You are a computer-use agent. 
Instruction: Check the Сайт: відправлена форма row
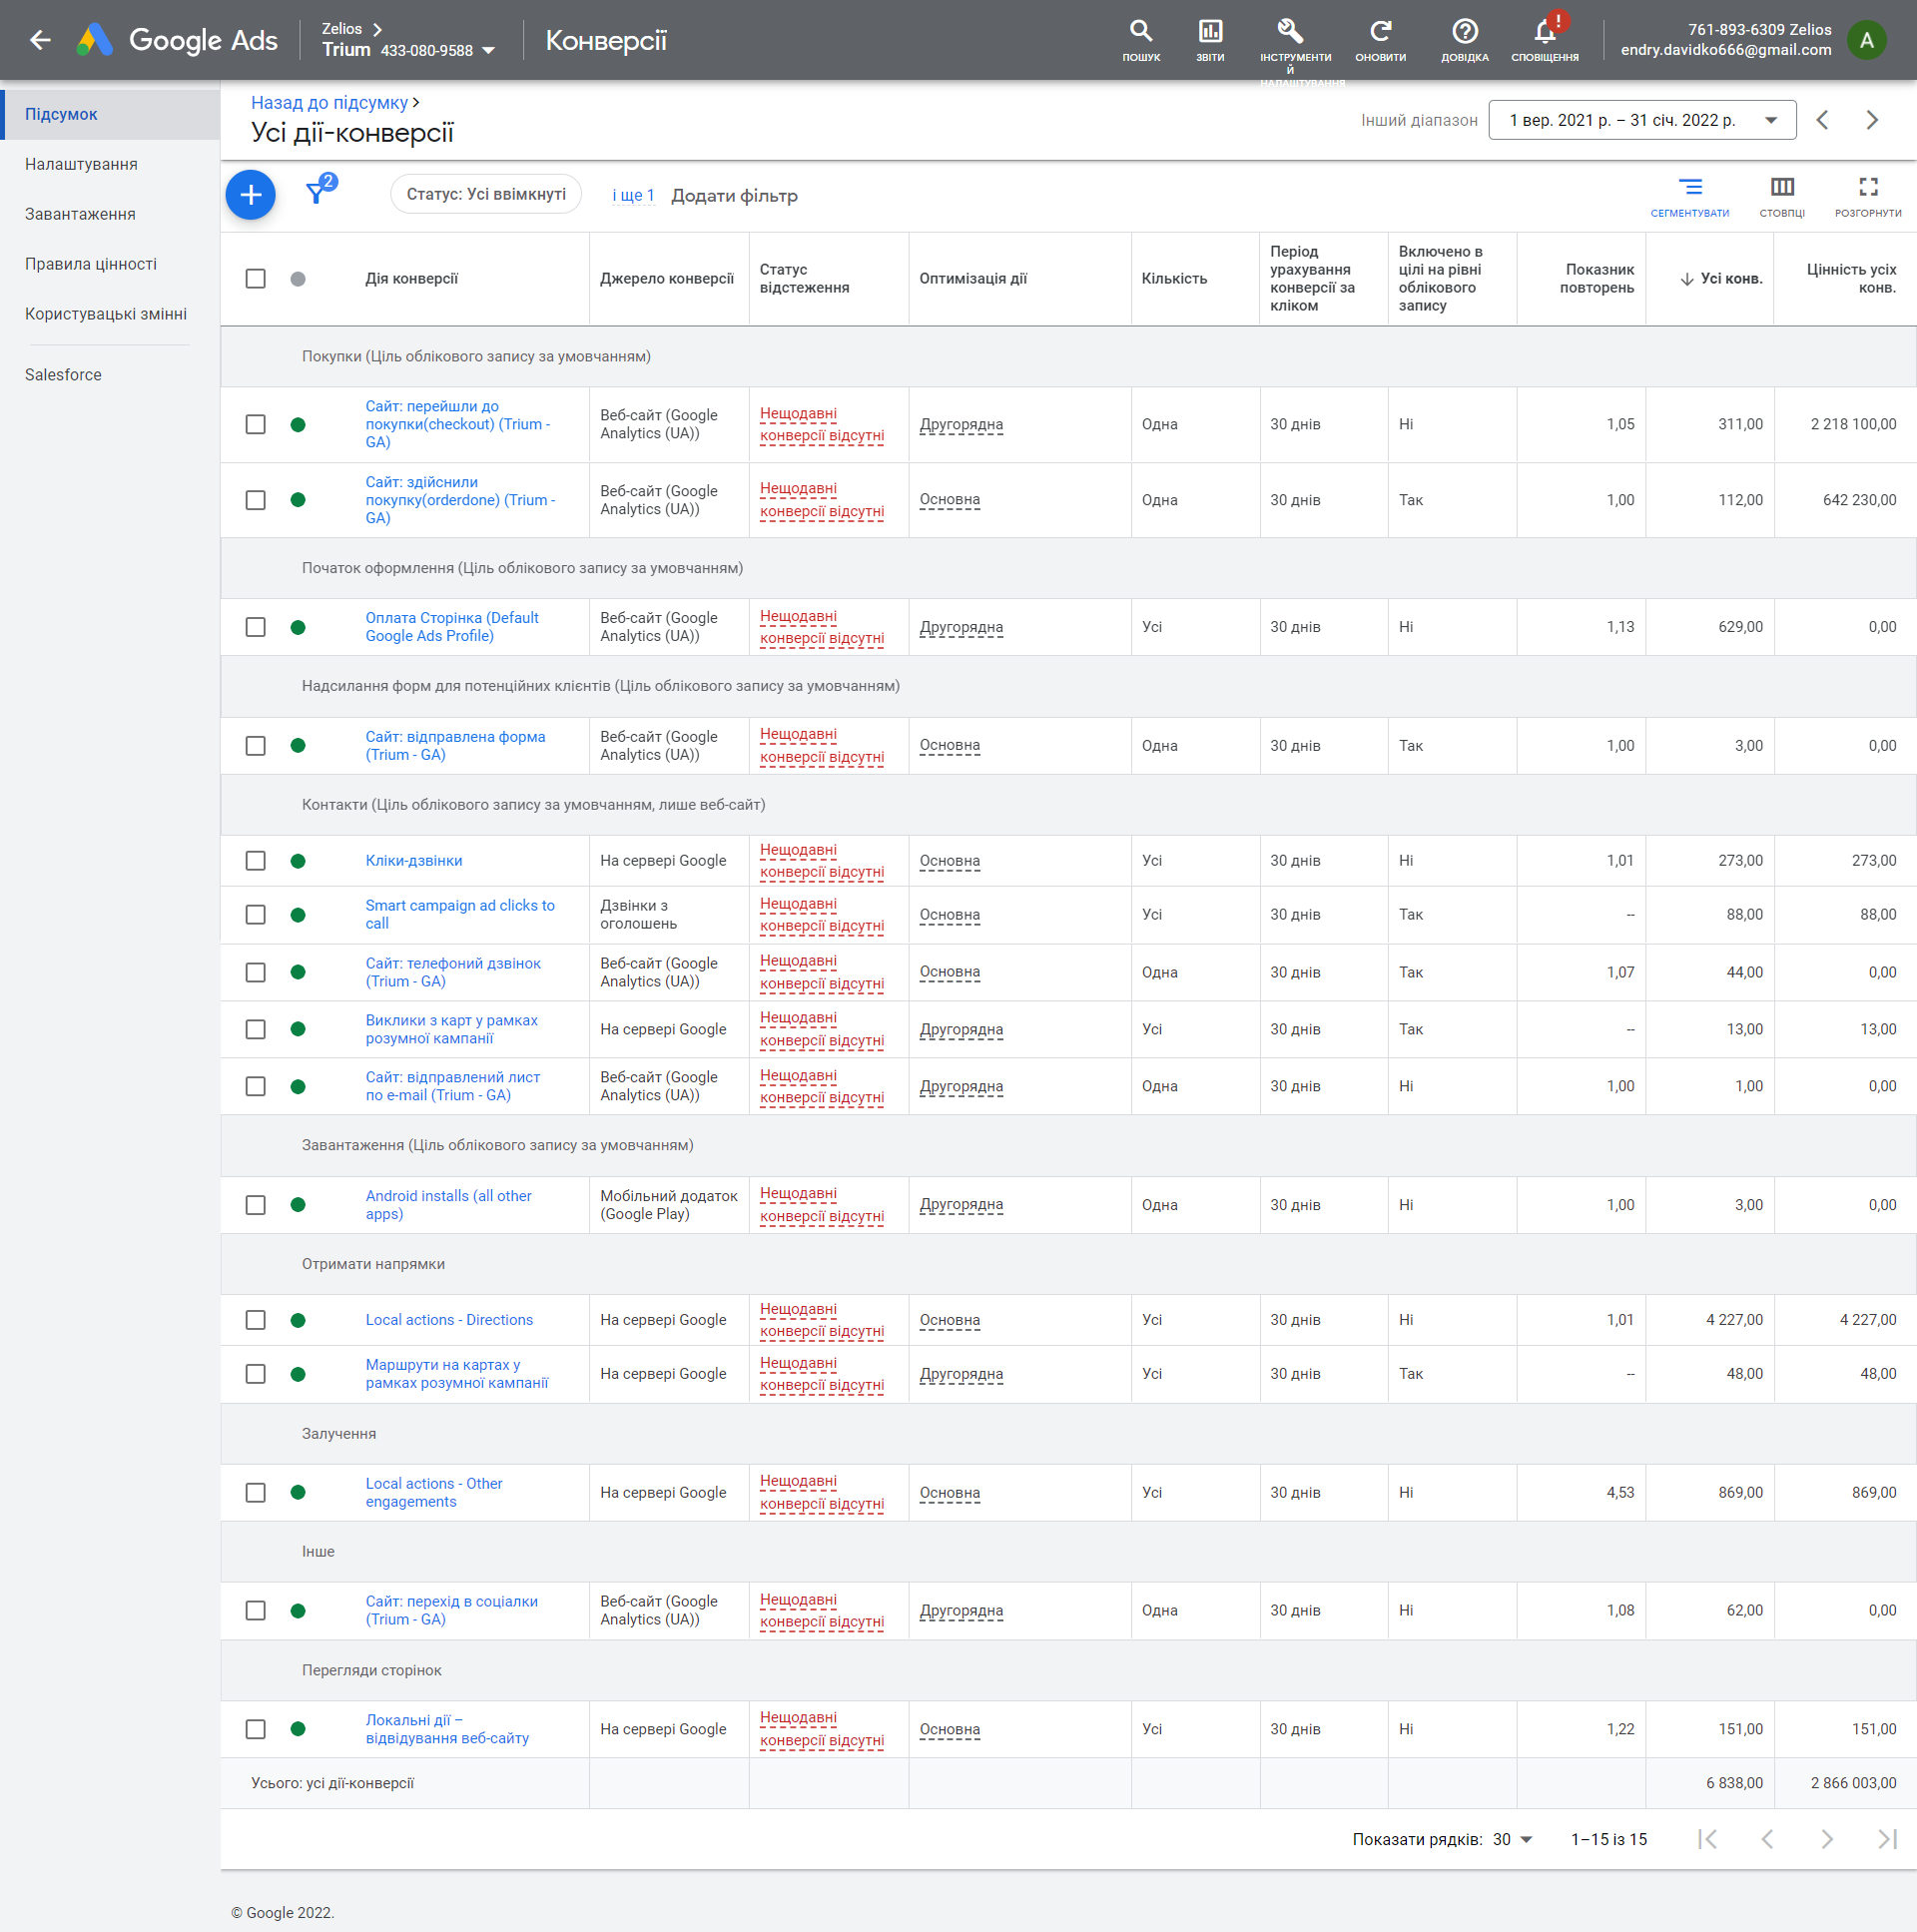(x=256, y=746)
